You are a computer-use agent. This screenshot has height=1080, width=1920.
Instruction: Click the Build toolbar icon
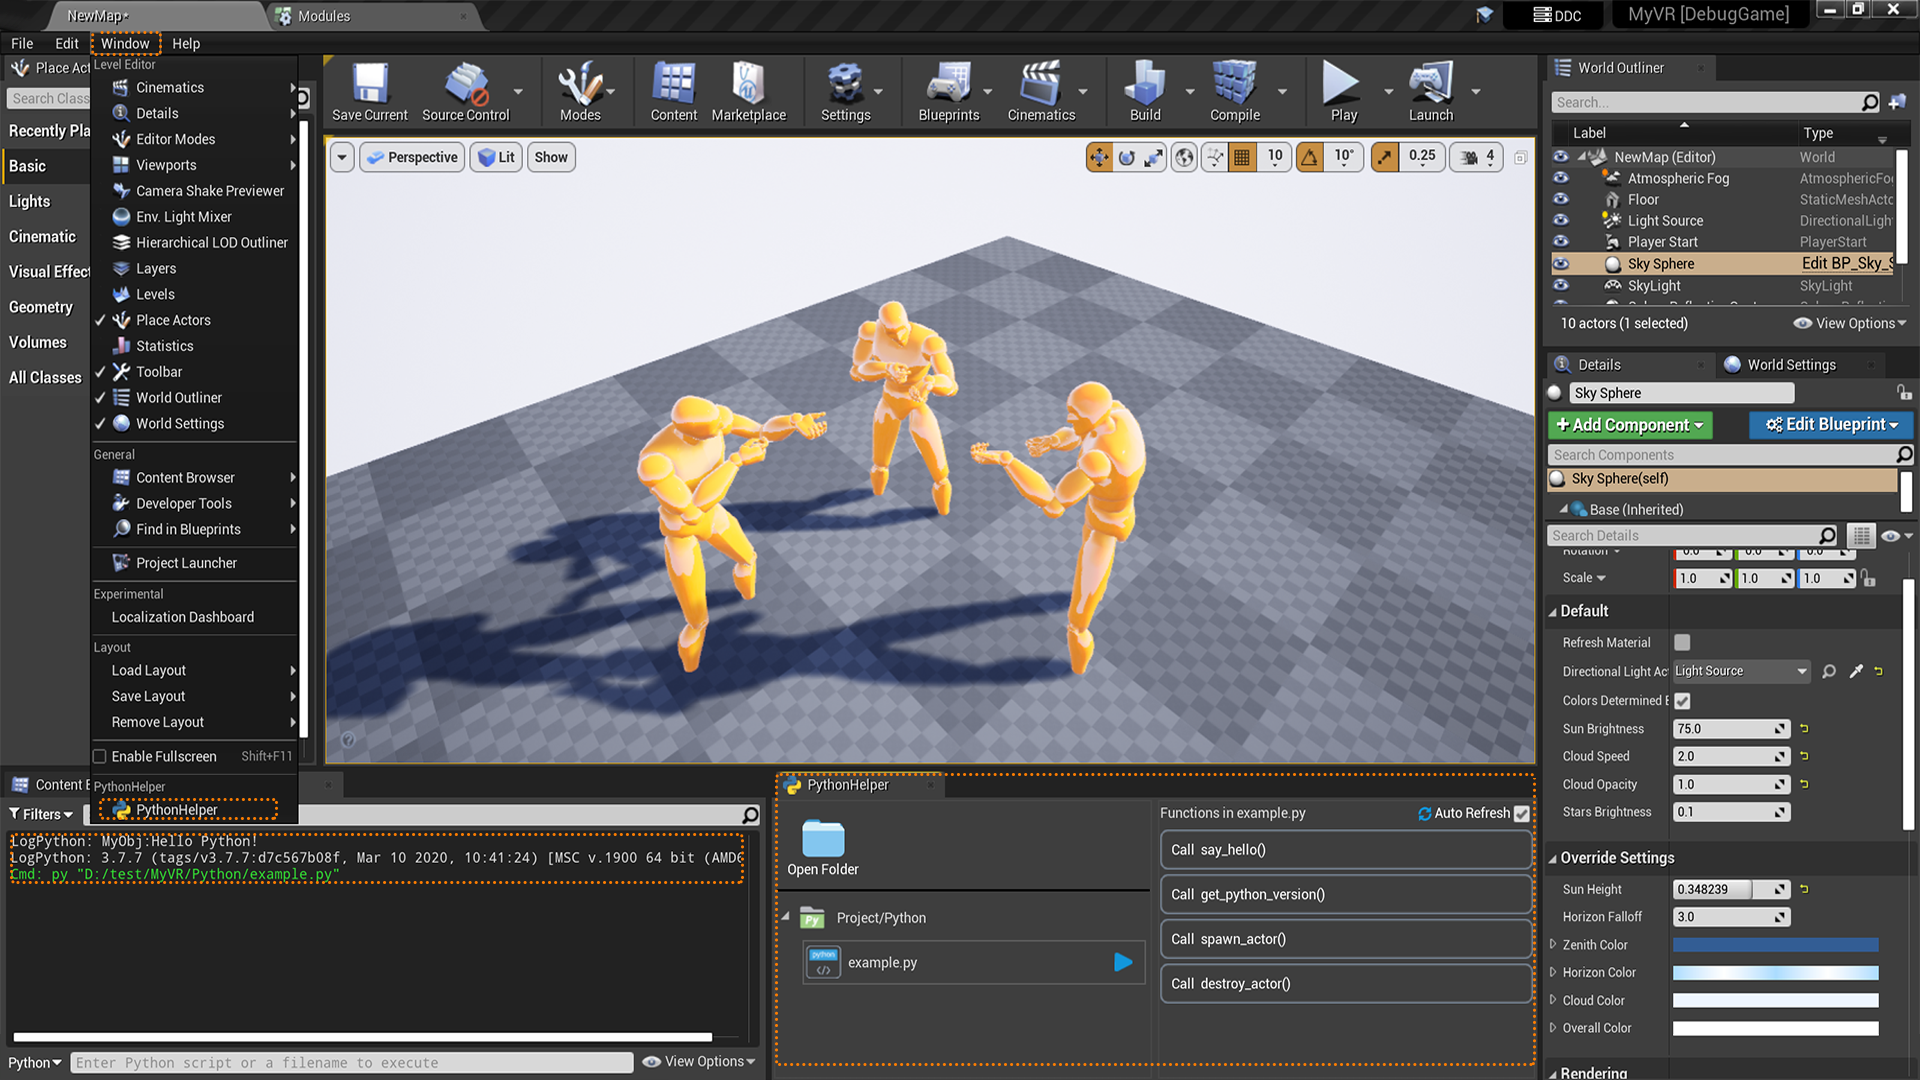1145,84
